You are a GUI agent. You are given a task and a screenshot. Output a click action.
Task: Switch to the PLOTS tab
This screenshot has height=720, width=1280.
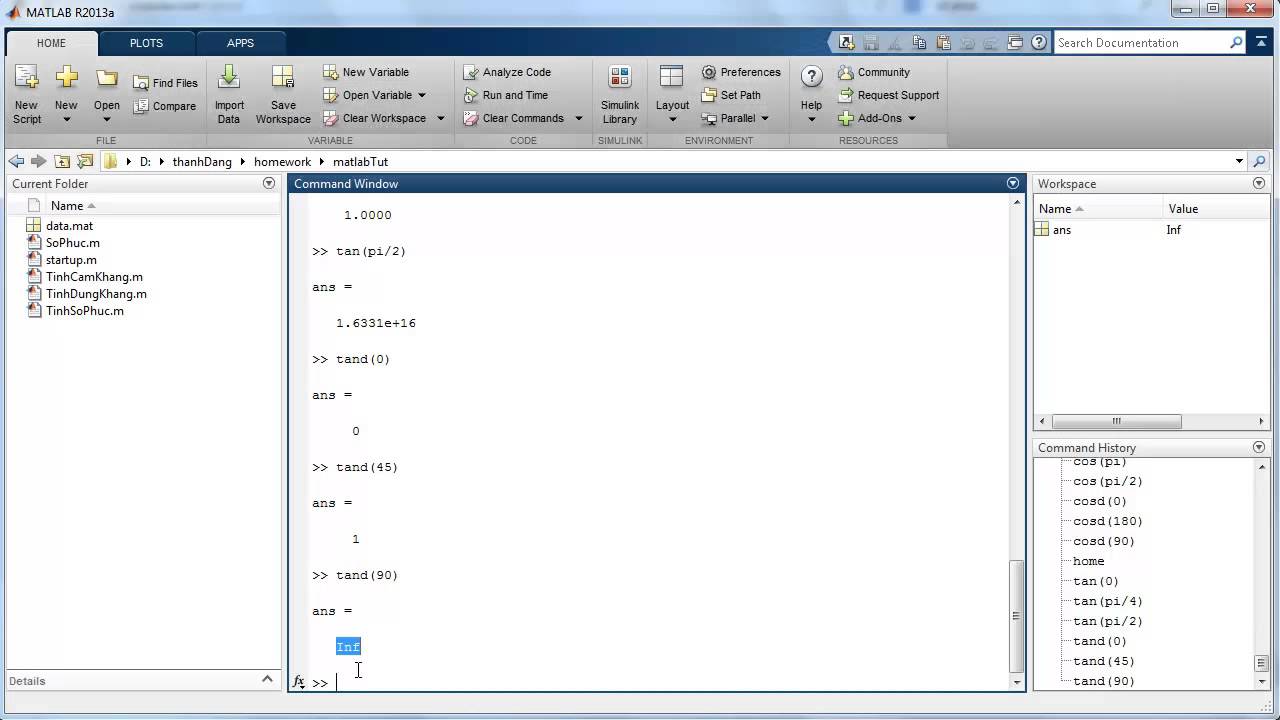tap(146, 43)
